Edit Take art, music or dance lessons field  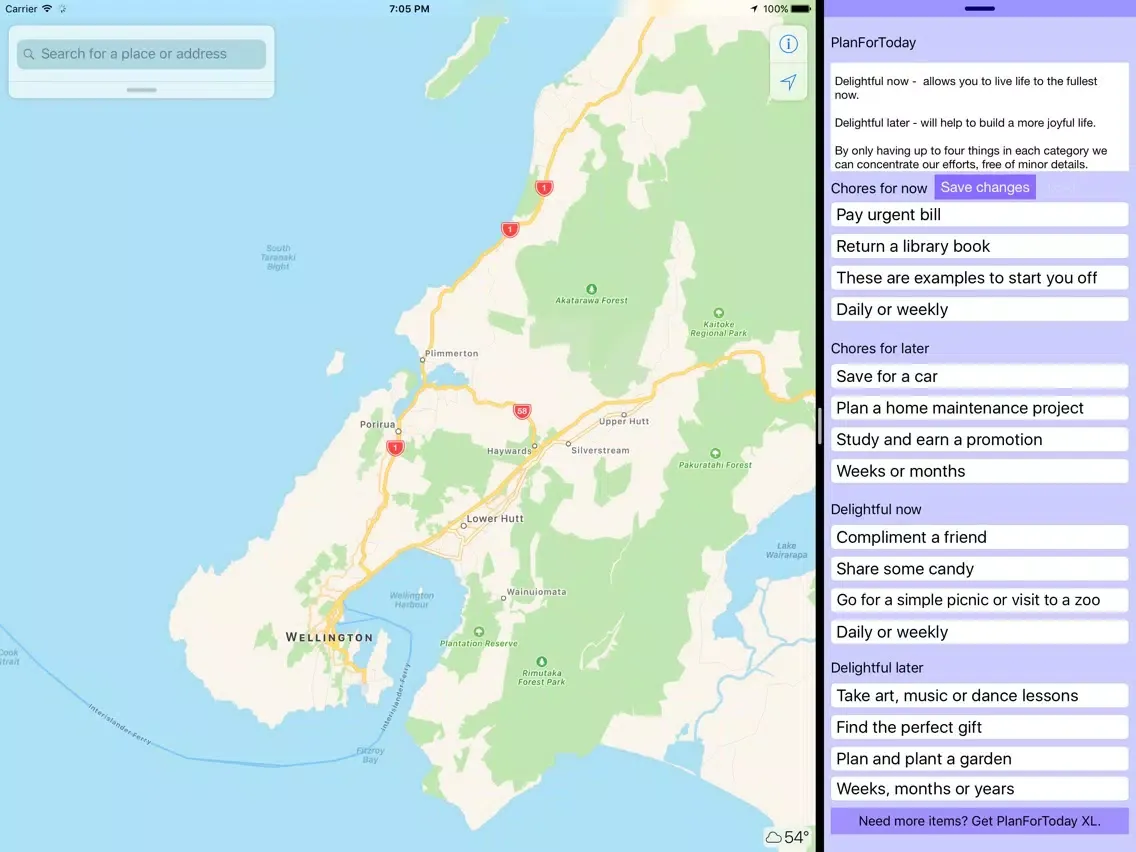980,696
